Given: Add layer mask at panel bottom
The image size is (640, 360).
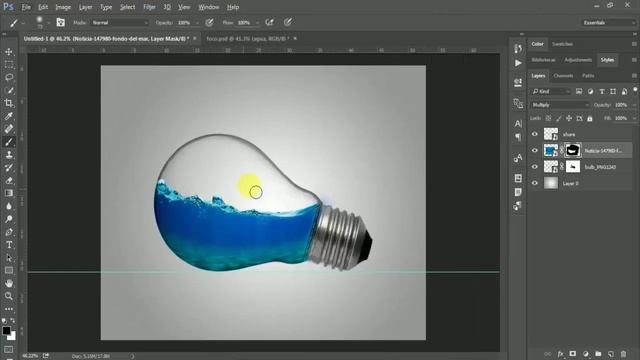Looking at the screenshot, I should coord(573,354).
